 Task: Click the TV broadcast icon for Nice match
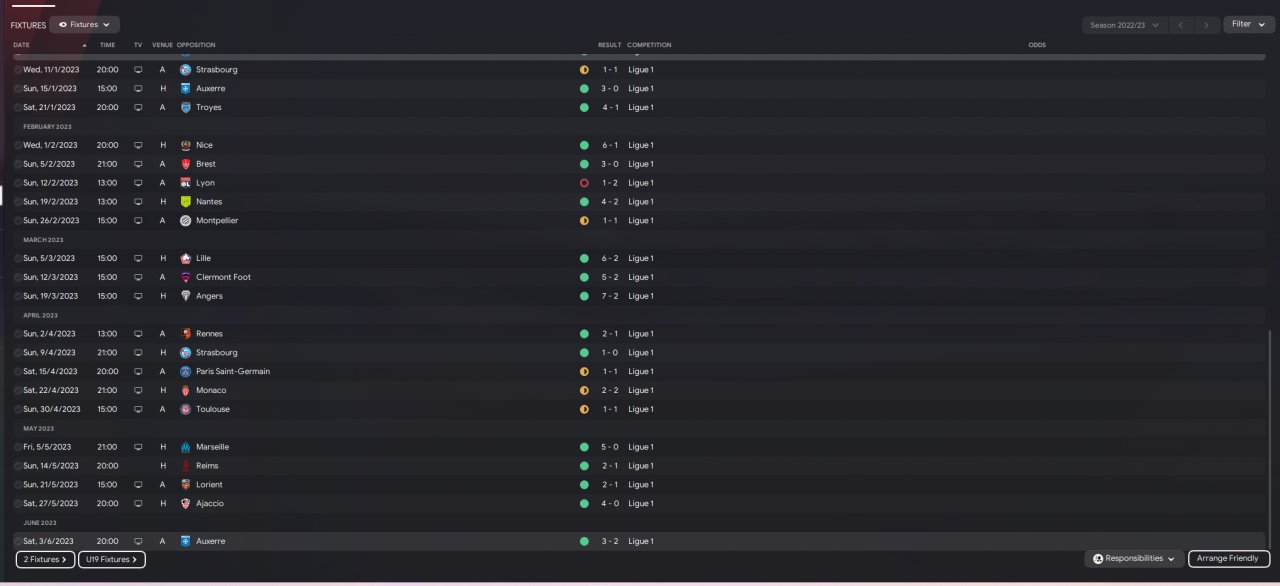point(138,145)
